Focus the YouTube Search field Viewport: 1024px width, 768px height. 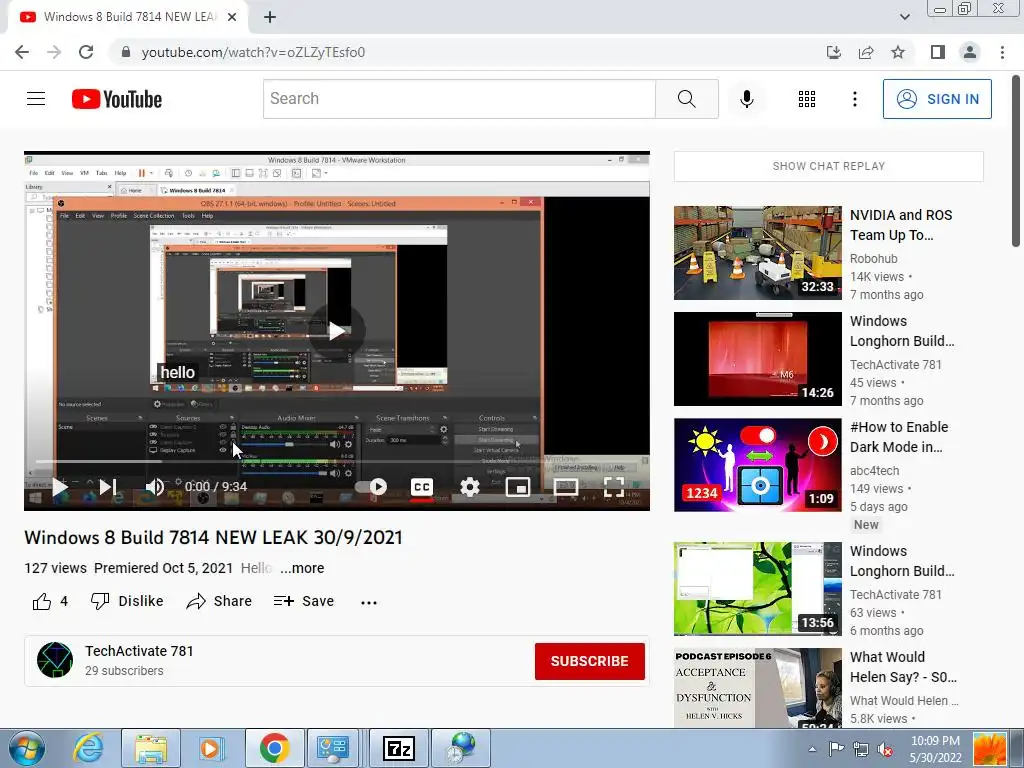pyautogui.click(x=459, y=99)
